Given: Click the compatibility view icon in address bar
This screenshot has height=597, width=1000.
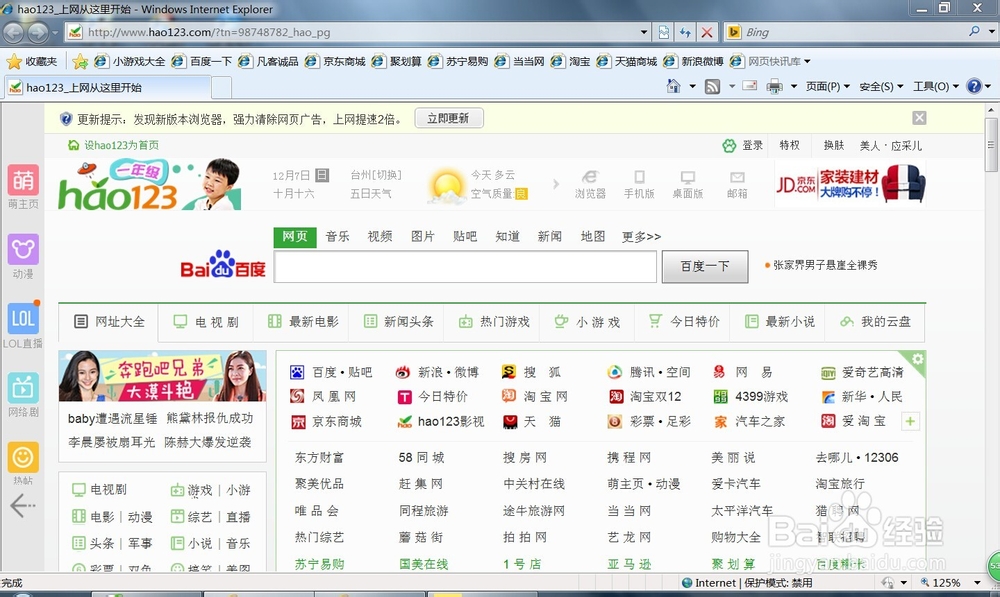Looking at the screenshot, I should pos(664,32).
